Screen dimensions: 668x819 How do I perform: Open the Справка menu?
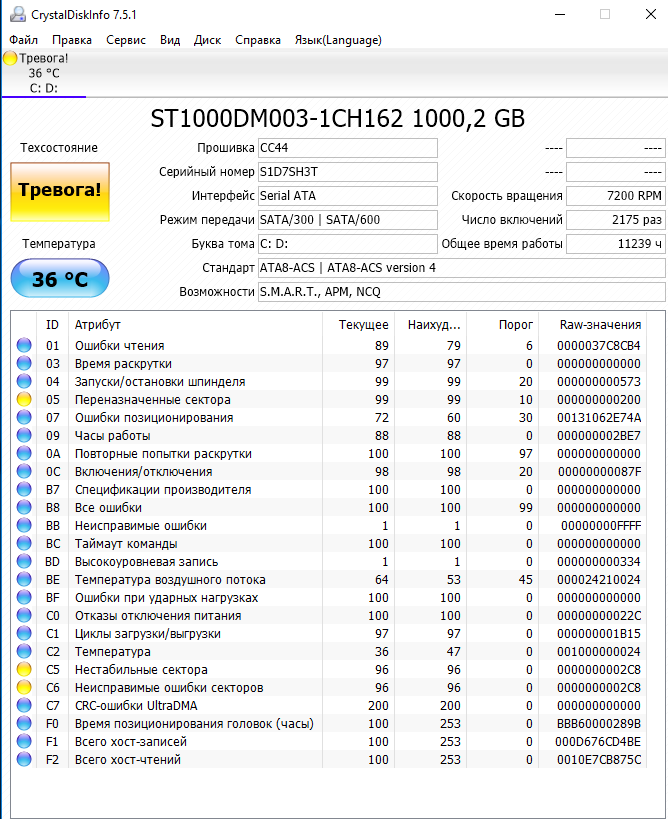click(x=258, y=40)
